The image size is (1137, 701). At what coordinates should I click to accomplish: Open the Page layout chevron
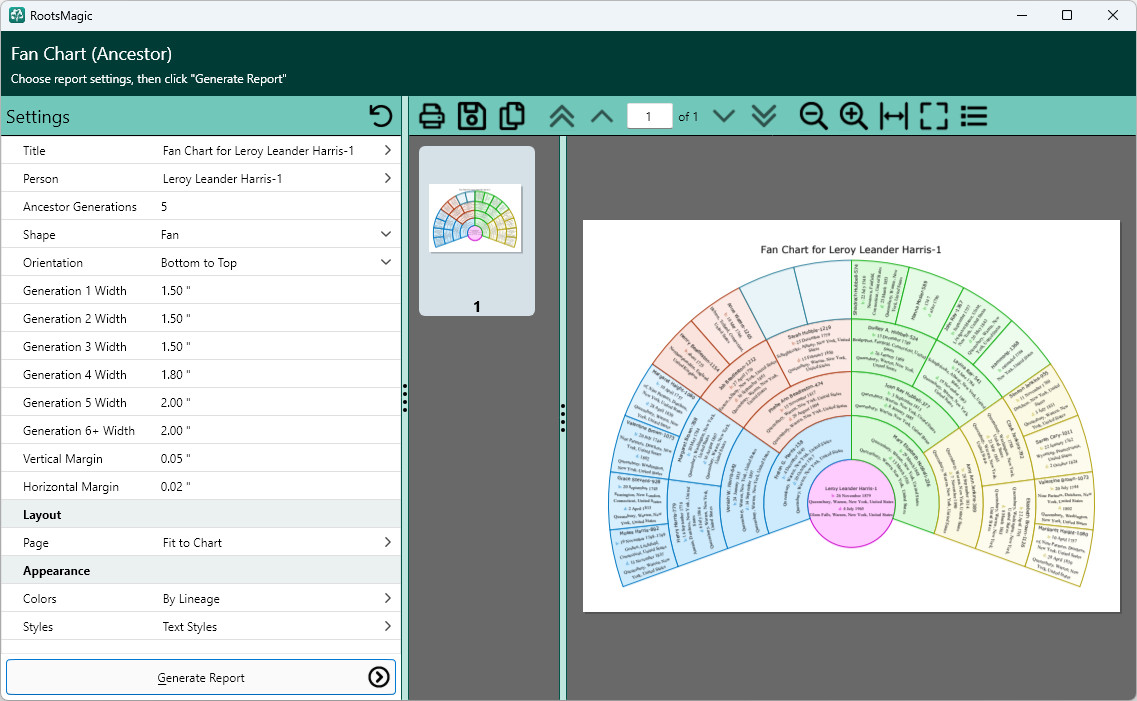(387, 542)
